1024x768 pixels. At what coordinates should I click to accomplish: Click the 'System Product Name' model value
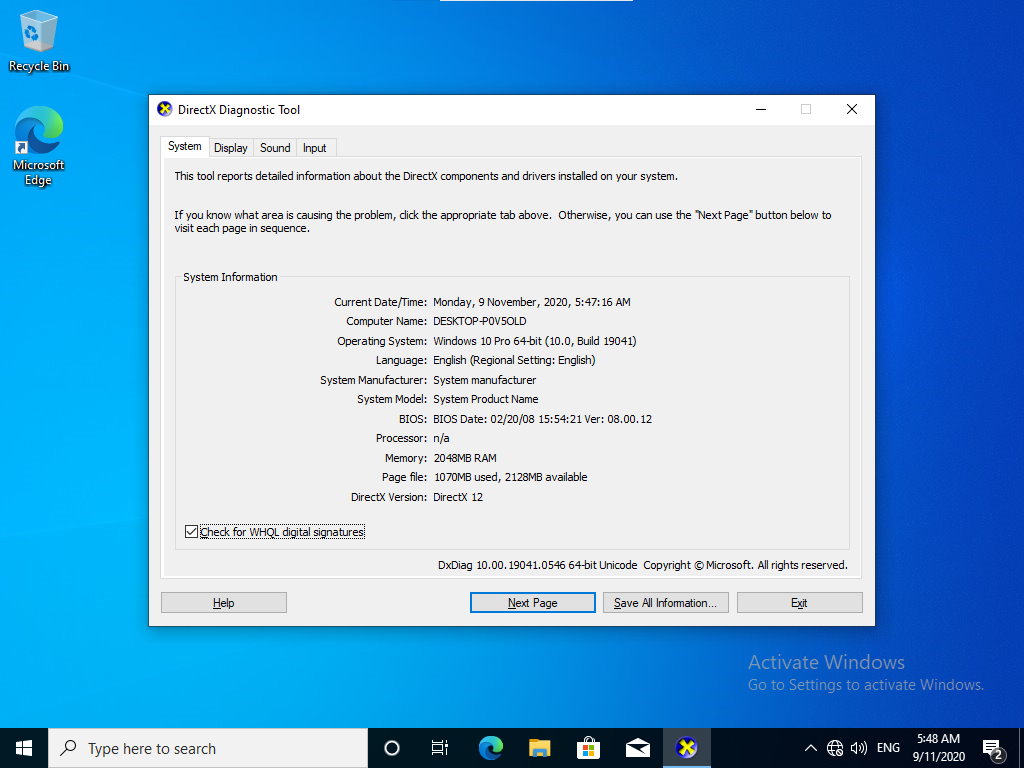pyautogui.click(x=485, y=399)
